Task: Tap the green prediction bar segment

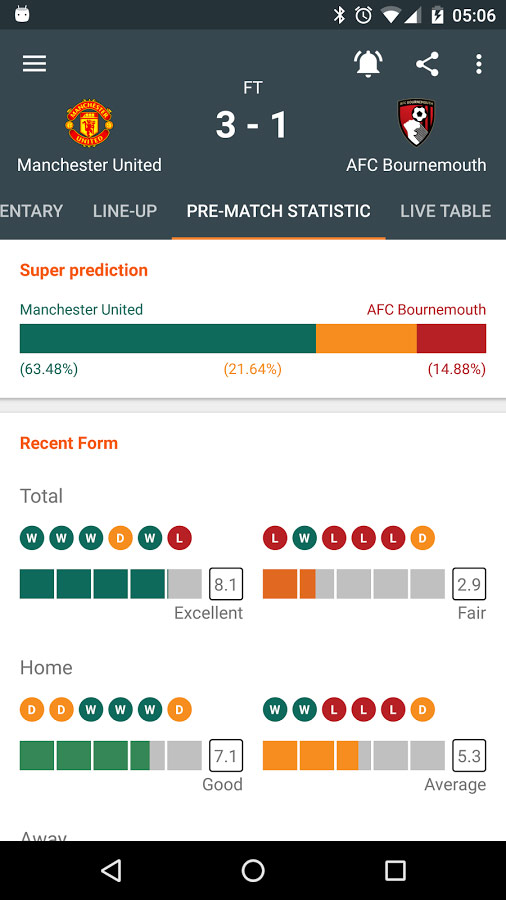Action: 168,339
